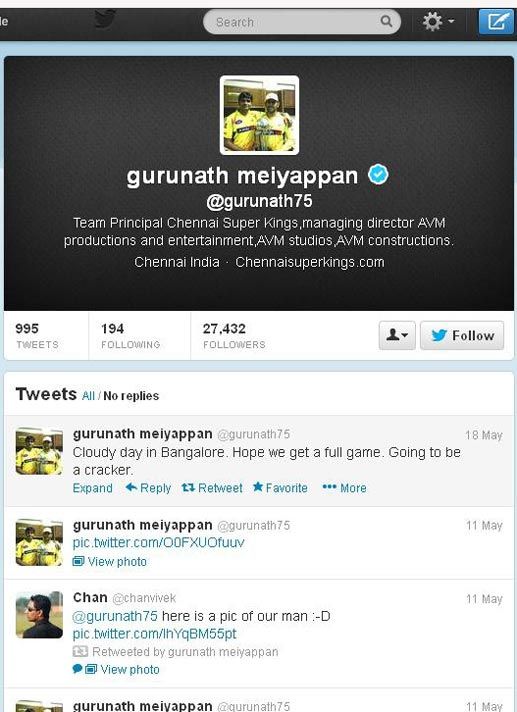Reply to the Cloudy day in Bangalore tweet
This screenshot has width=517, height=712.
click(x=148, y=488)
